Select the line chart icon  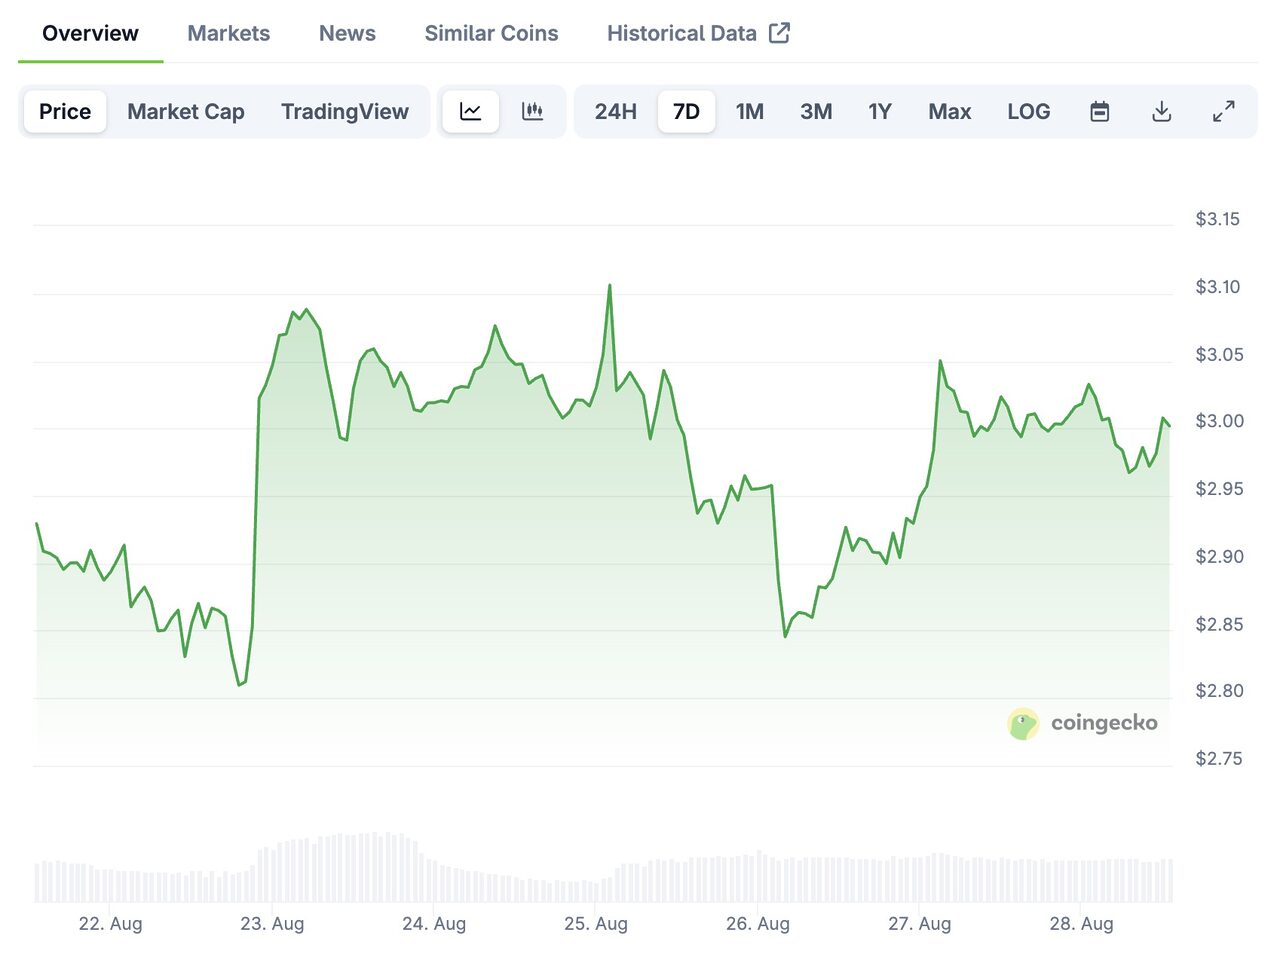pos(470,111)
